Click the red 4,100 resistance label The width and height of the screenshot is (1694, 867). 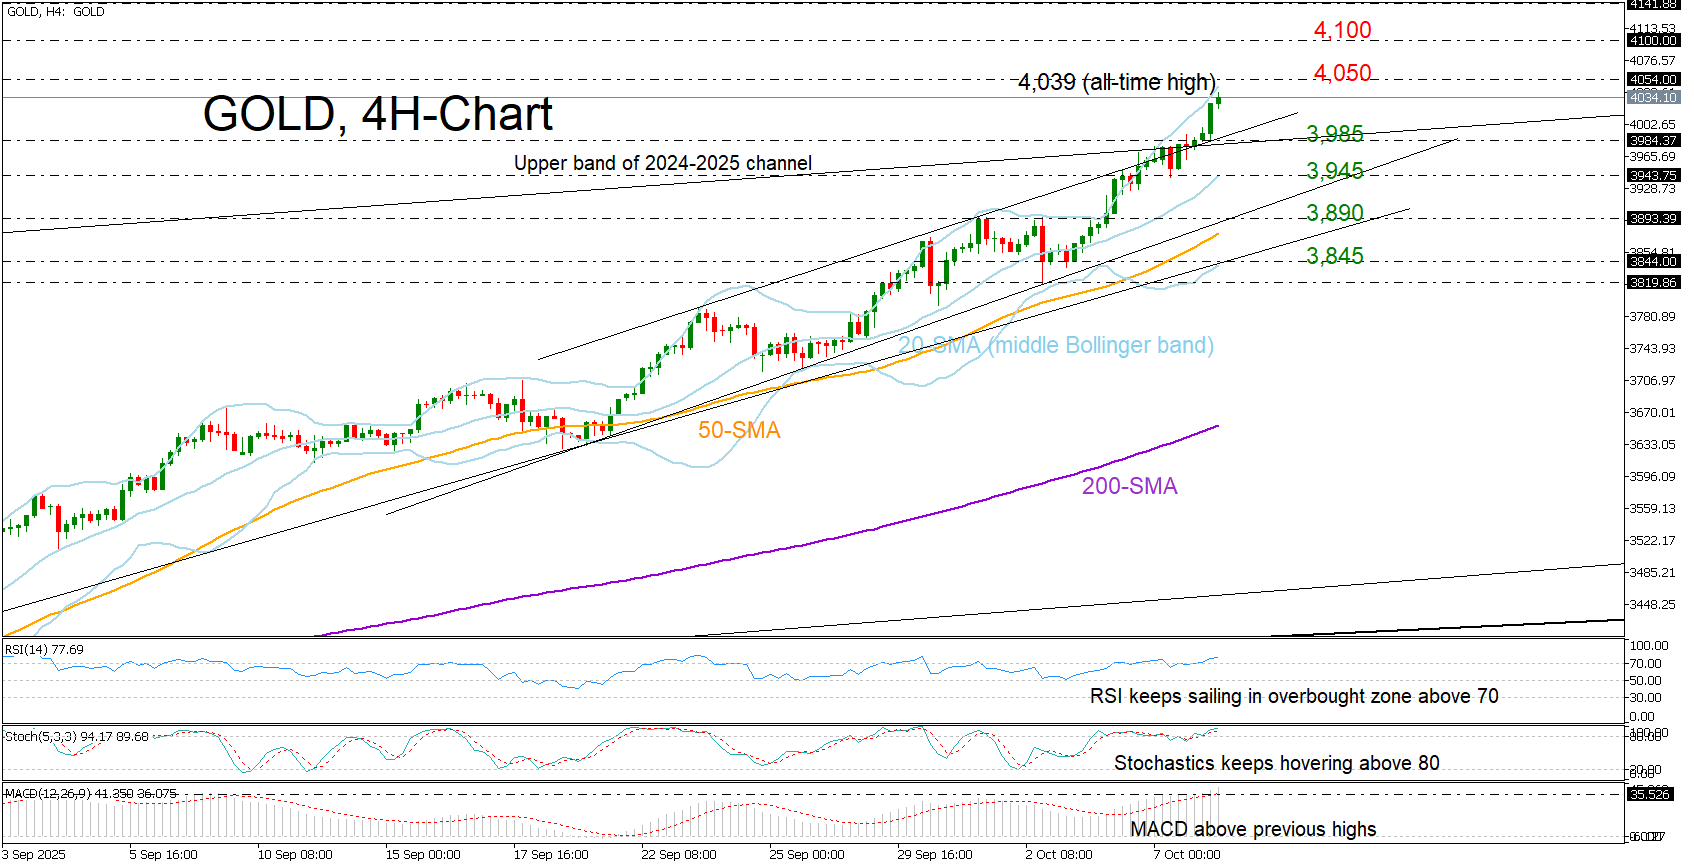click(1342, 31)
